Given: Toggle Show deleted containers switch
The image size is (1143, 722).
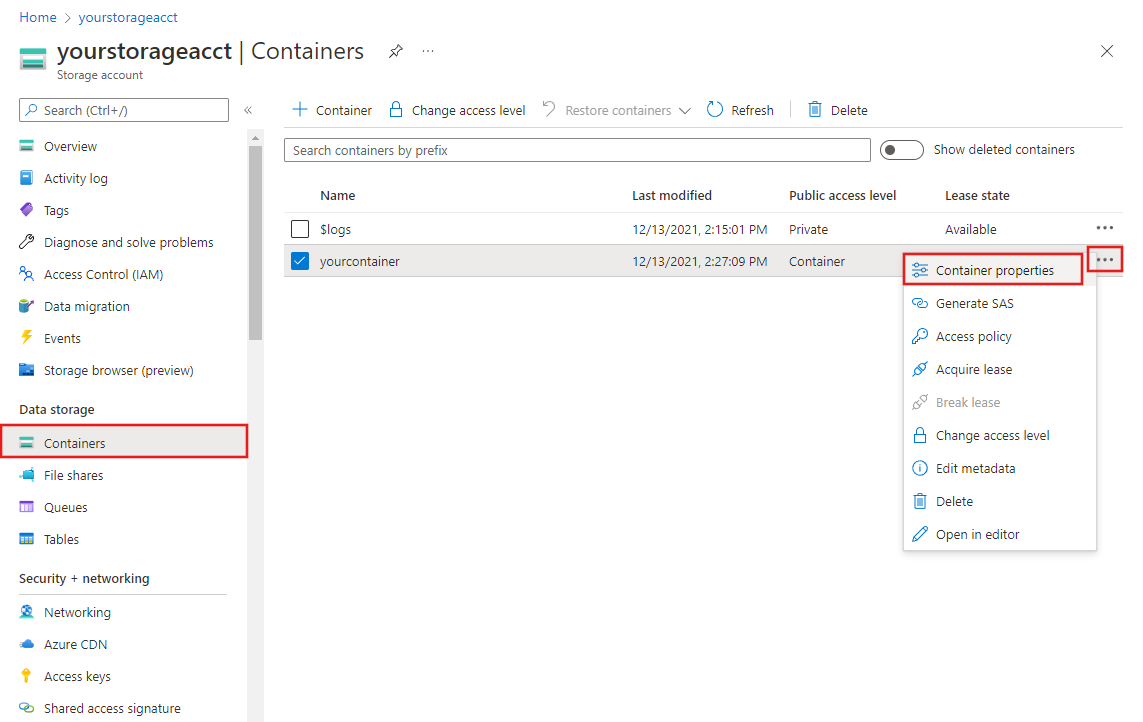Looking at the screenshot, I should click(x=902, y=150).
